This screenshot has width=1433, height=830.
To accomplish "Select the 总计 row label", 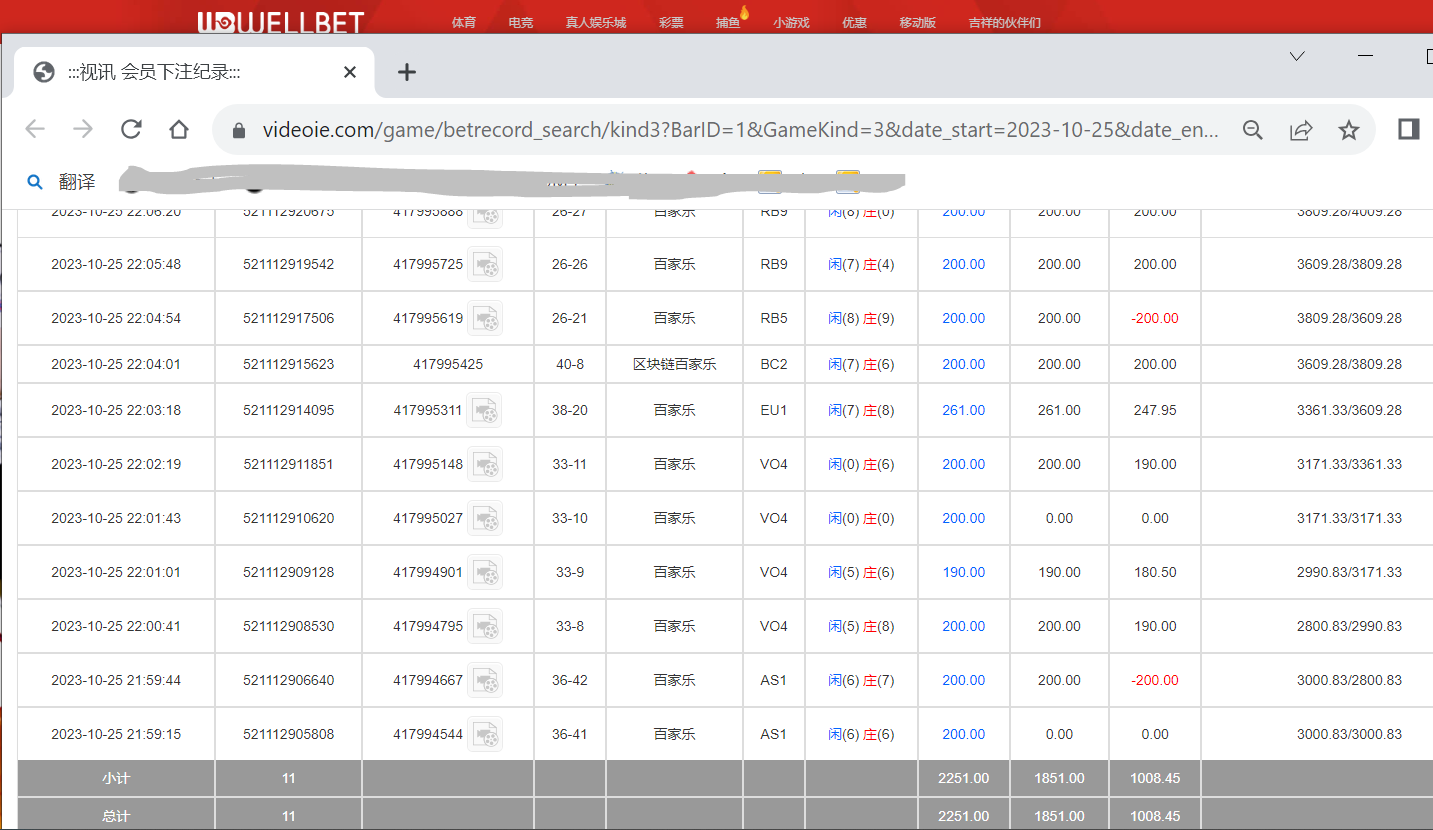I will pyautogui.click(x=116, y=816).
